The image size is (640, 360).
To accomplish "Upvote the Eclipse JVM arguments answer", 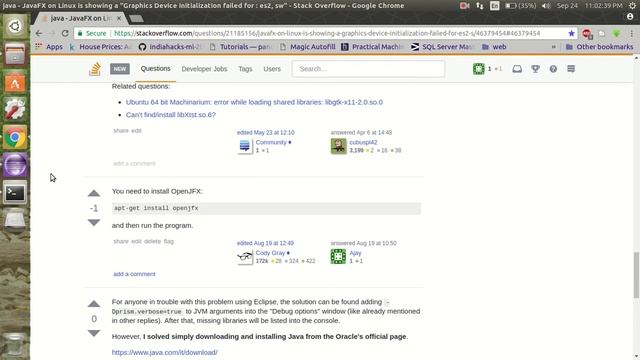I will (94, 304).
